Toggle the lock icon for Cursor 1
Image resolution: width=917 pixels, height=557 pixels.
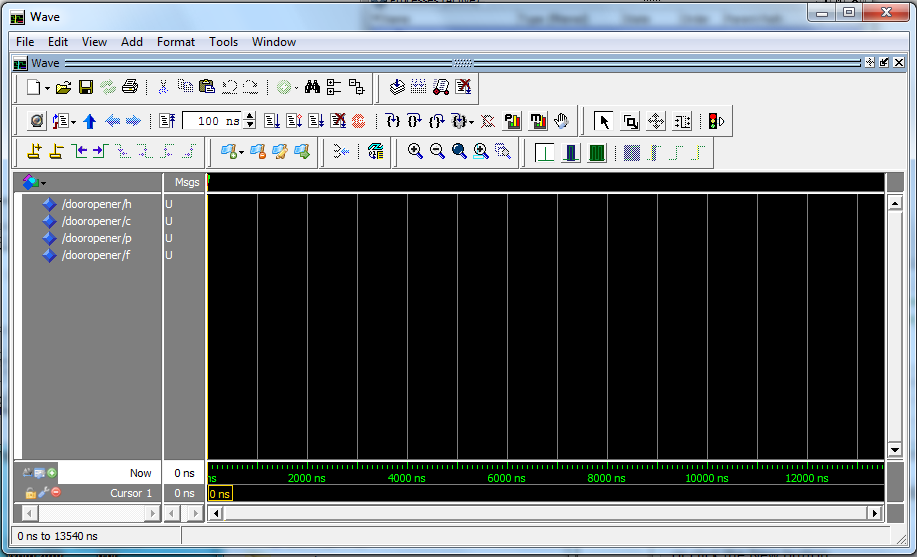[x=31, y=493]
